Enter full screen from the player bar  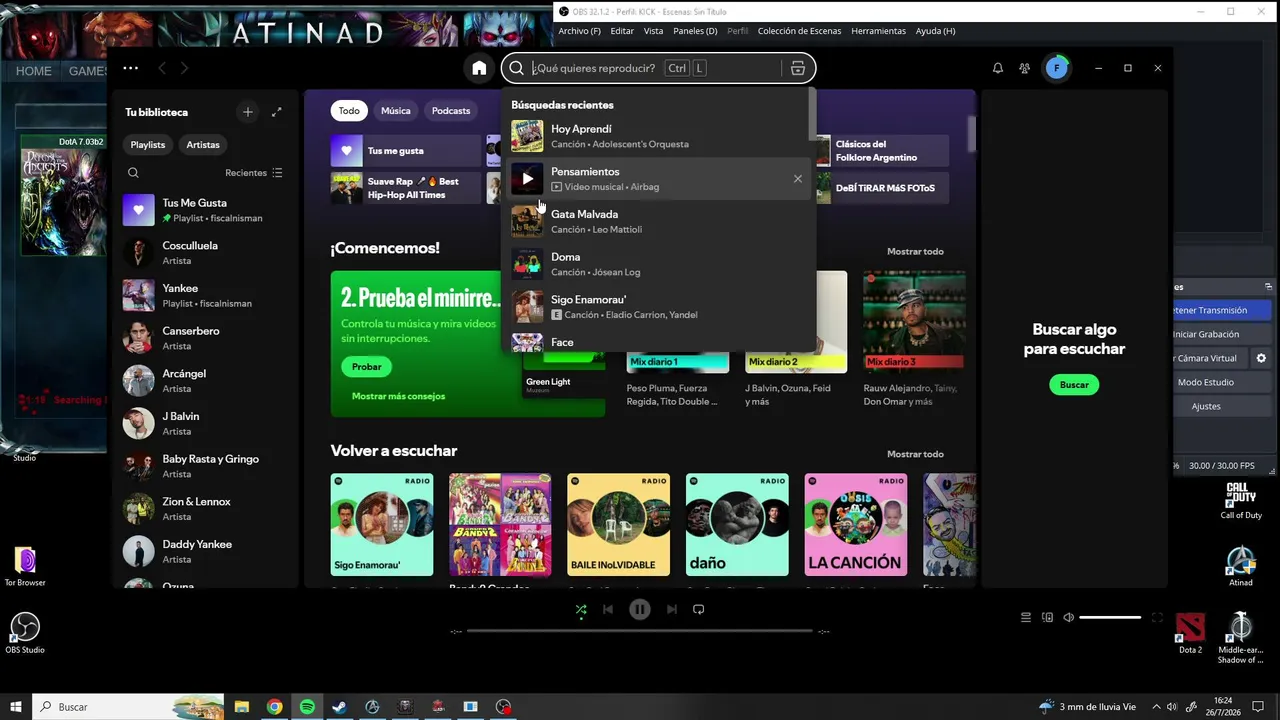pos(1157,618)
